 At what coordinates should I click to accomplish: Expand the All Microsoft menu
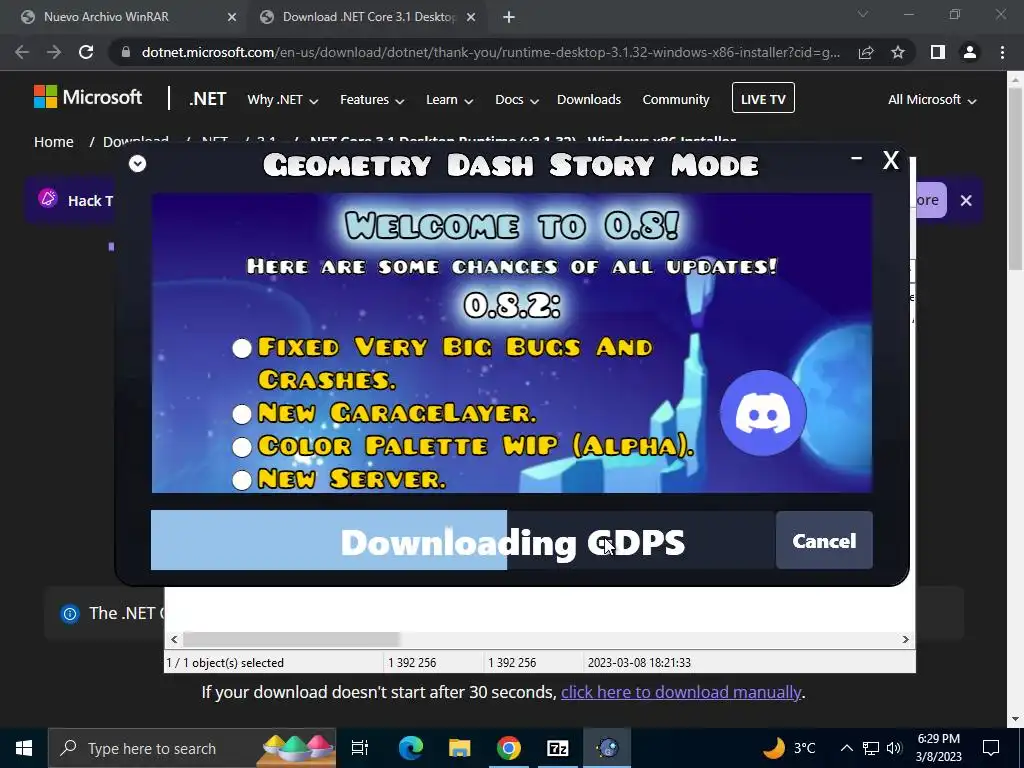tap(932, 100)
